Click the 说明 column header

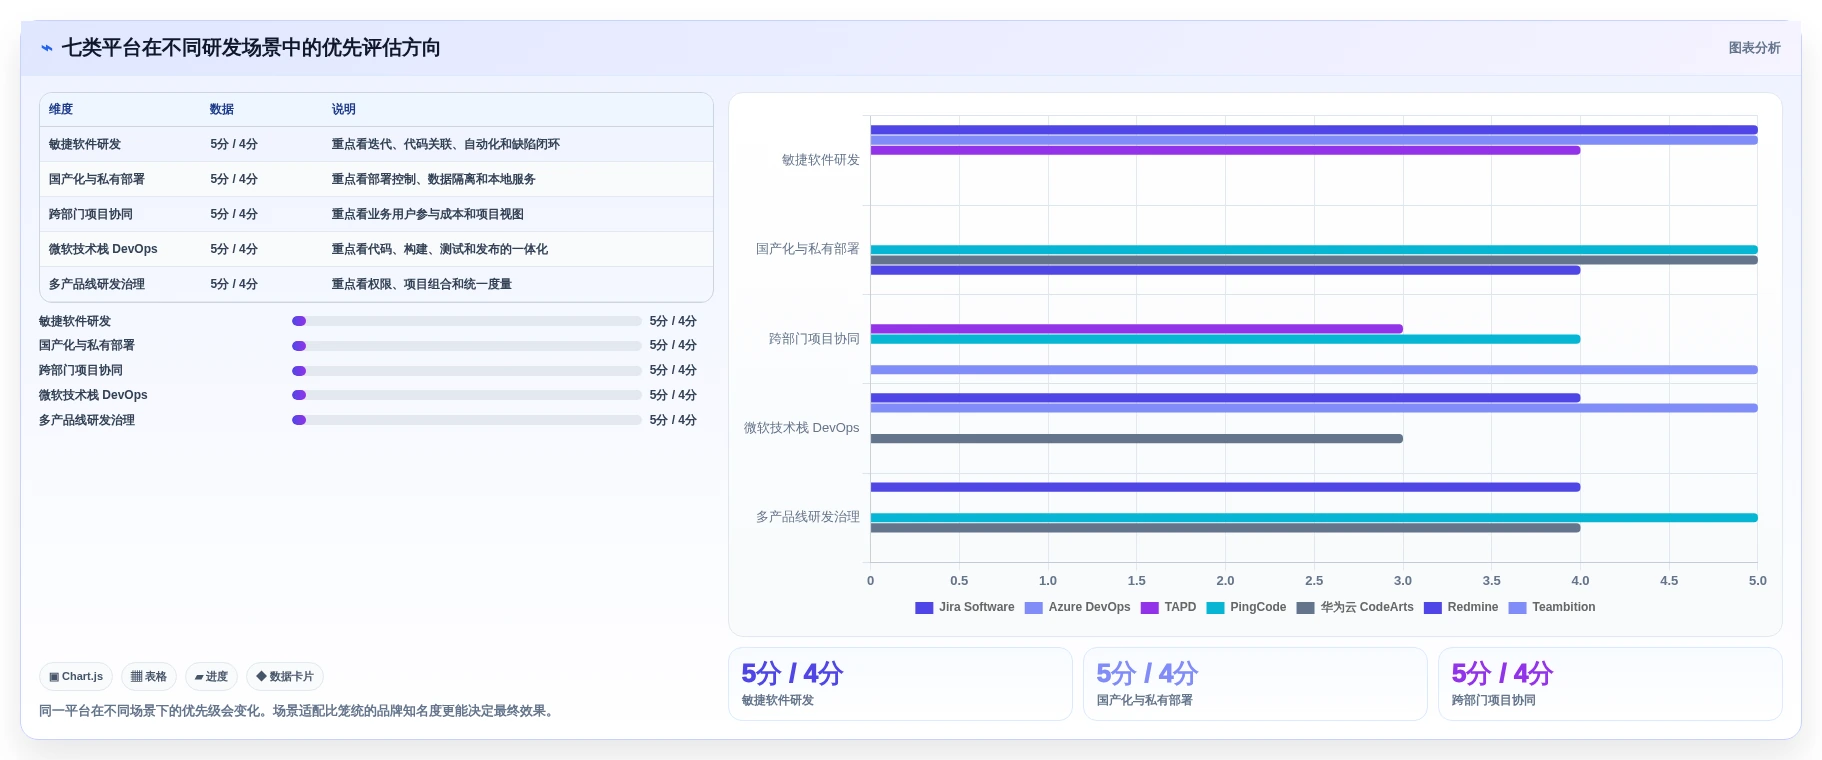(x=343, y=109)
